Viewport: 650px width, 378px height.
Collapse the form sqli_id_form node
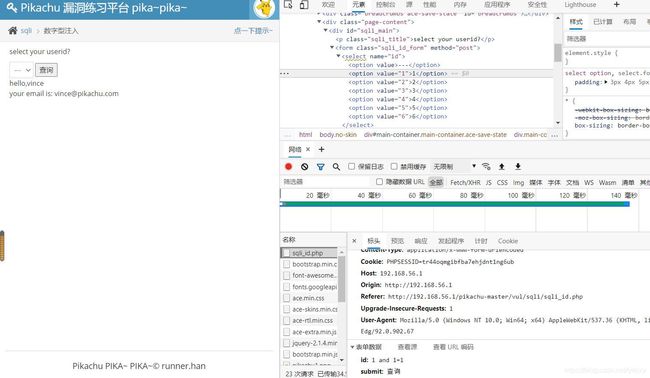tap(332, 48)
